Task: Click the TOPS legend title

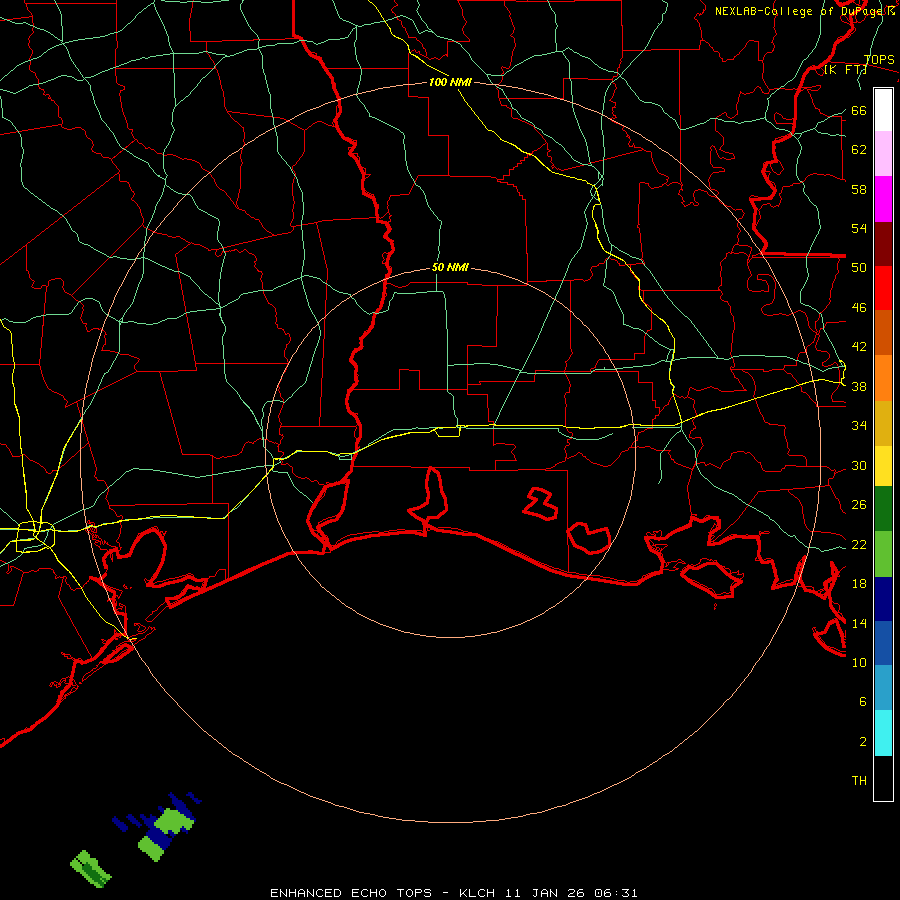Action: [x=879, y=59]
